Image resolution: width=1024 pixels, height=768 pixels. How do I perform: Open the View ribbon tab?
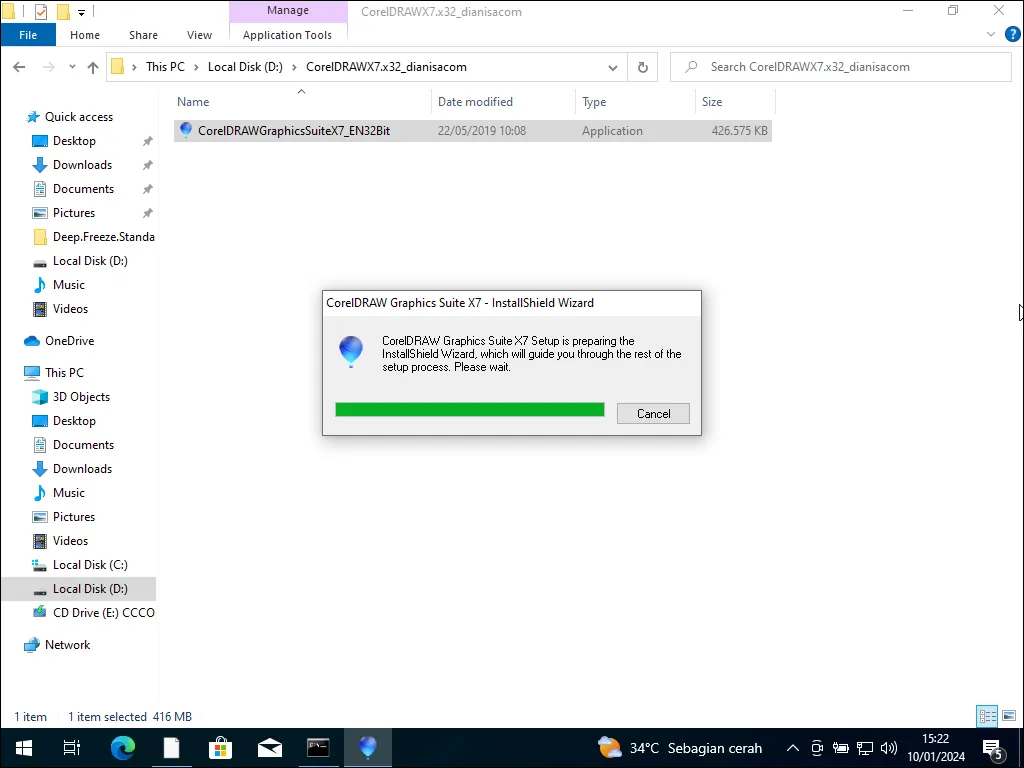199,35
